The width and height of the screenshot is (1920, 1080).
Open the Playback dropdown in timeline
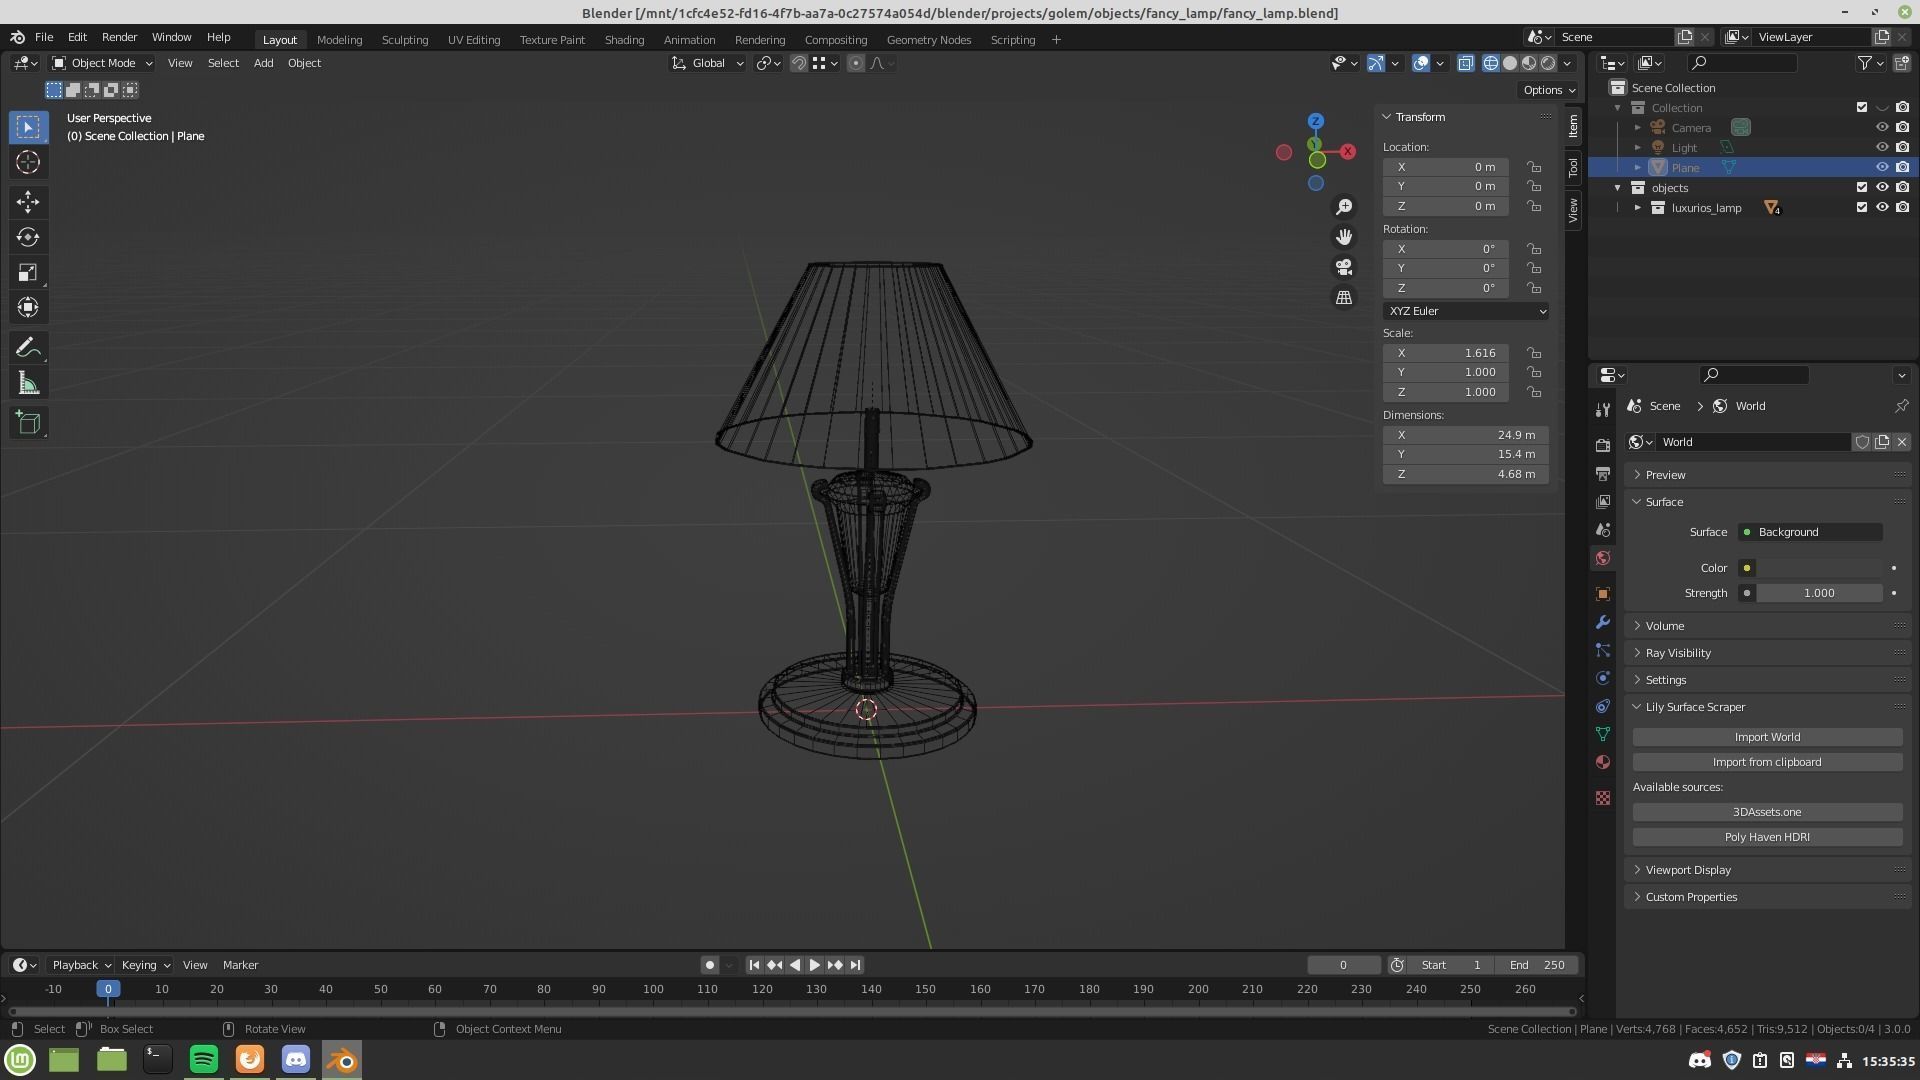(80, 965)
